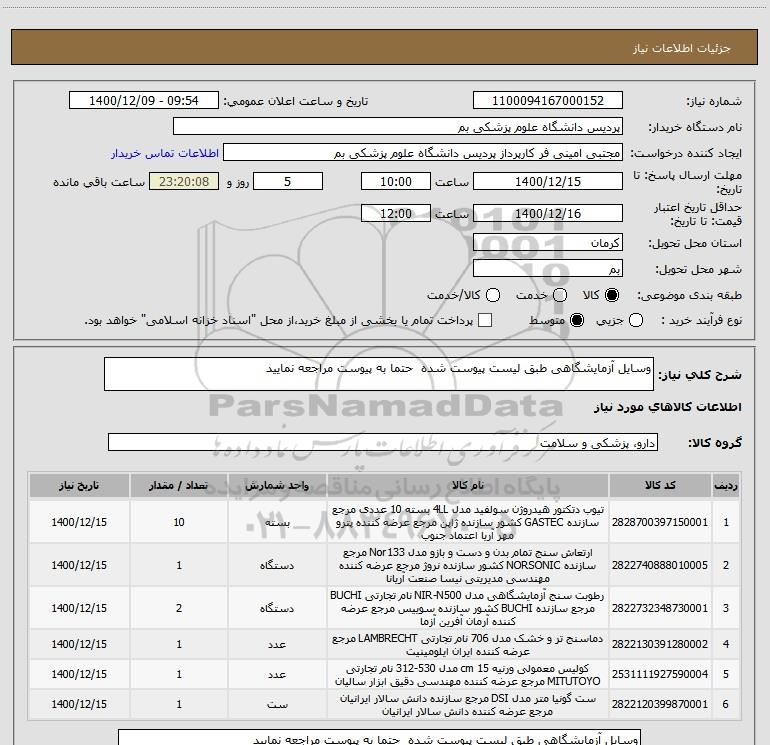Image resolution: width=770 pixels, height=745 pixels.
Task: Click the delivery city field بم
Action: coord(548,268)
